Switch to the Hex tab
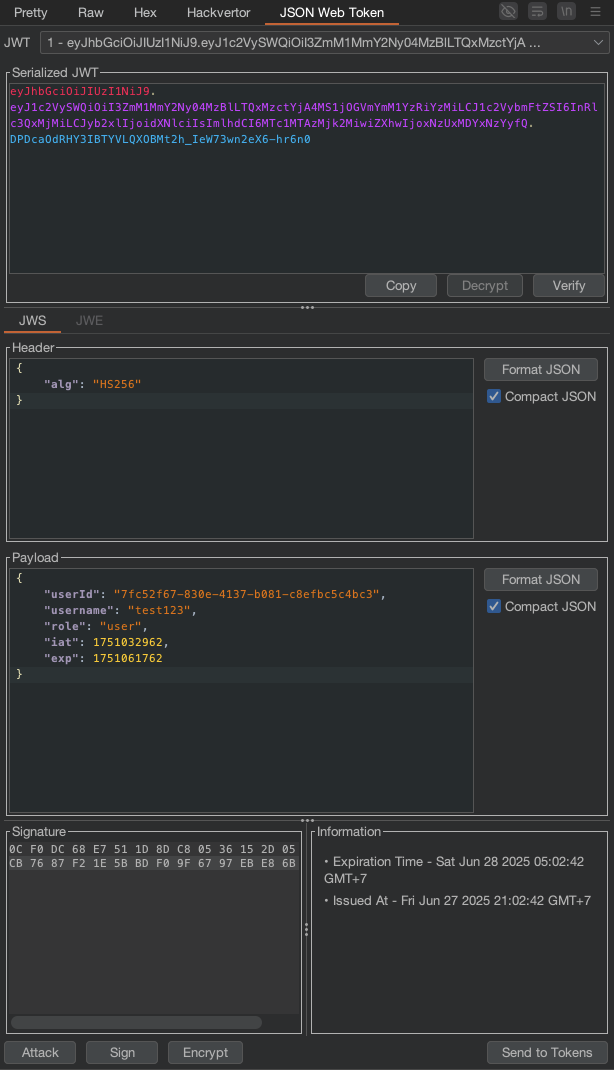 (x=145, y=12)
